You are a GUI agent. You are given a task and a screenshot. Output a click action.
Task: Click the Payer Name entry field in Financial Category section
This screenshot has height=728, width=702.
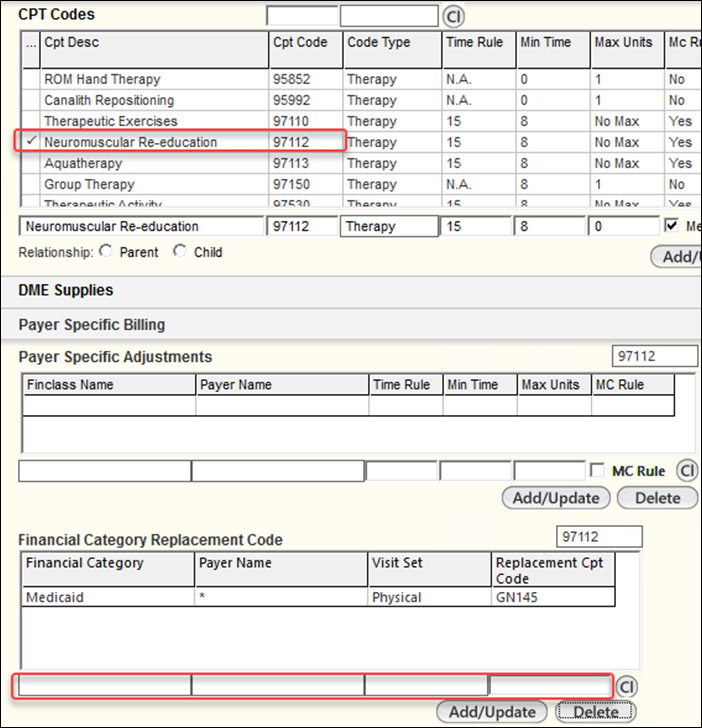(x=278, y=685)
